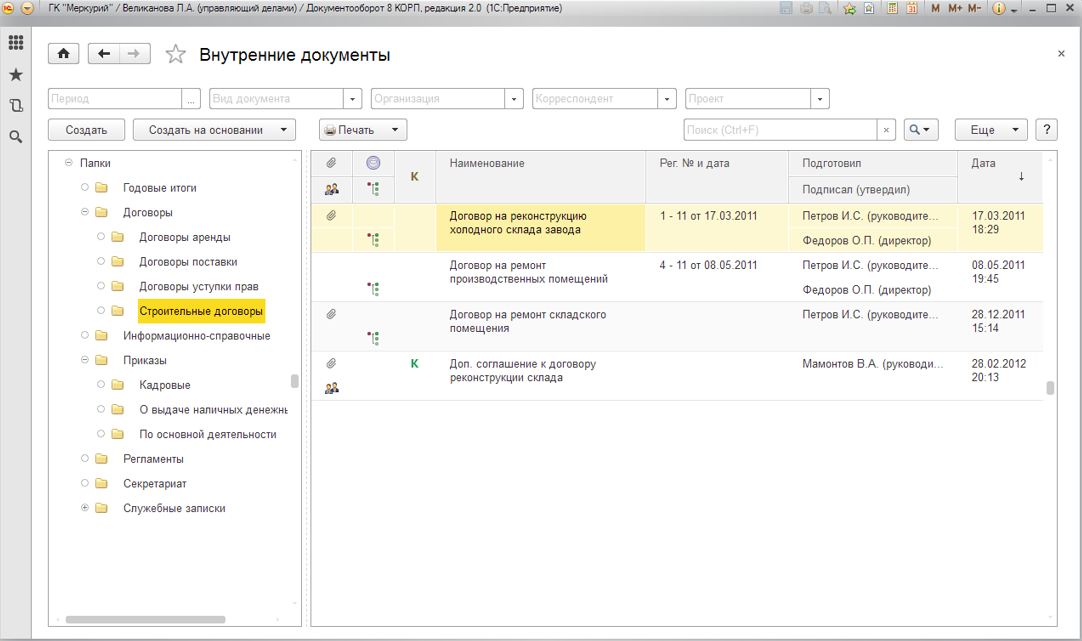
Task: Click the back arrow navigation button
Action: [x=104, y=54]
